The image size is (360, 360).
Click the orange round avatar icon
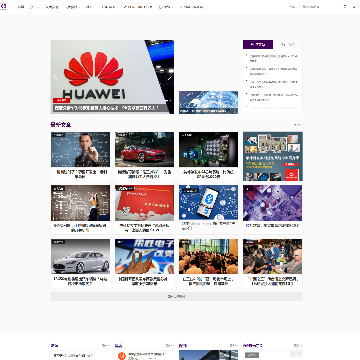point(122,356)
